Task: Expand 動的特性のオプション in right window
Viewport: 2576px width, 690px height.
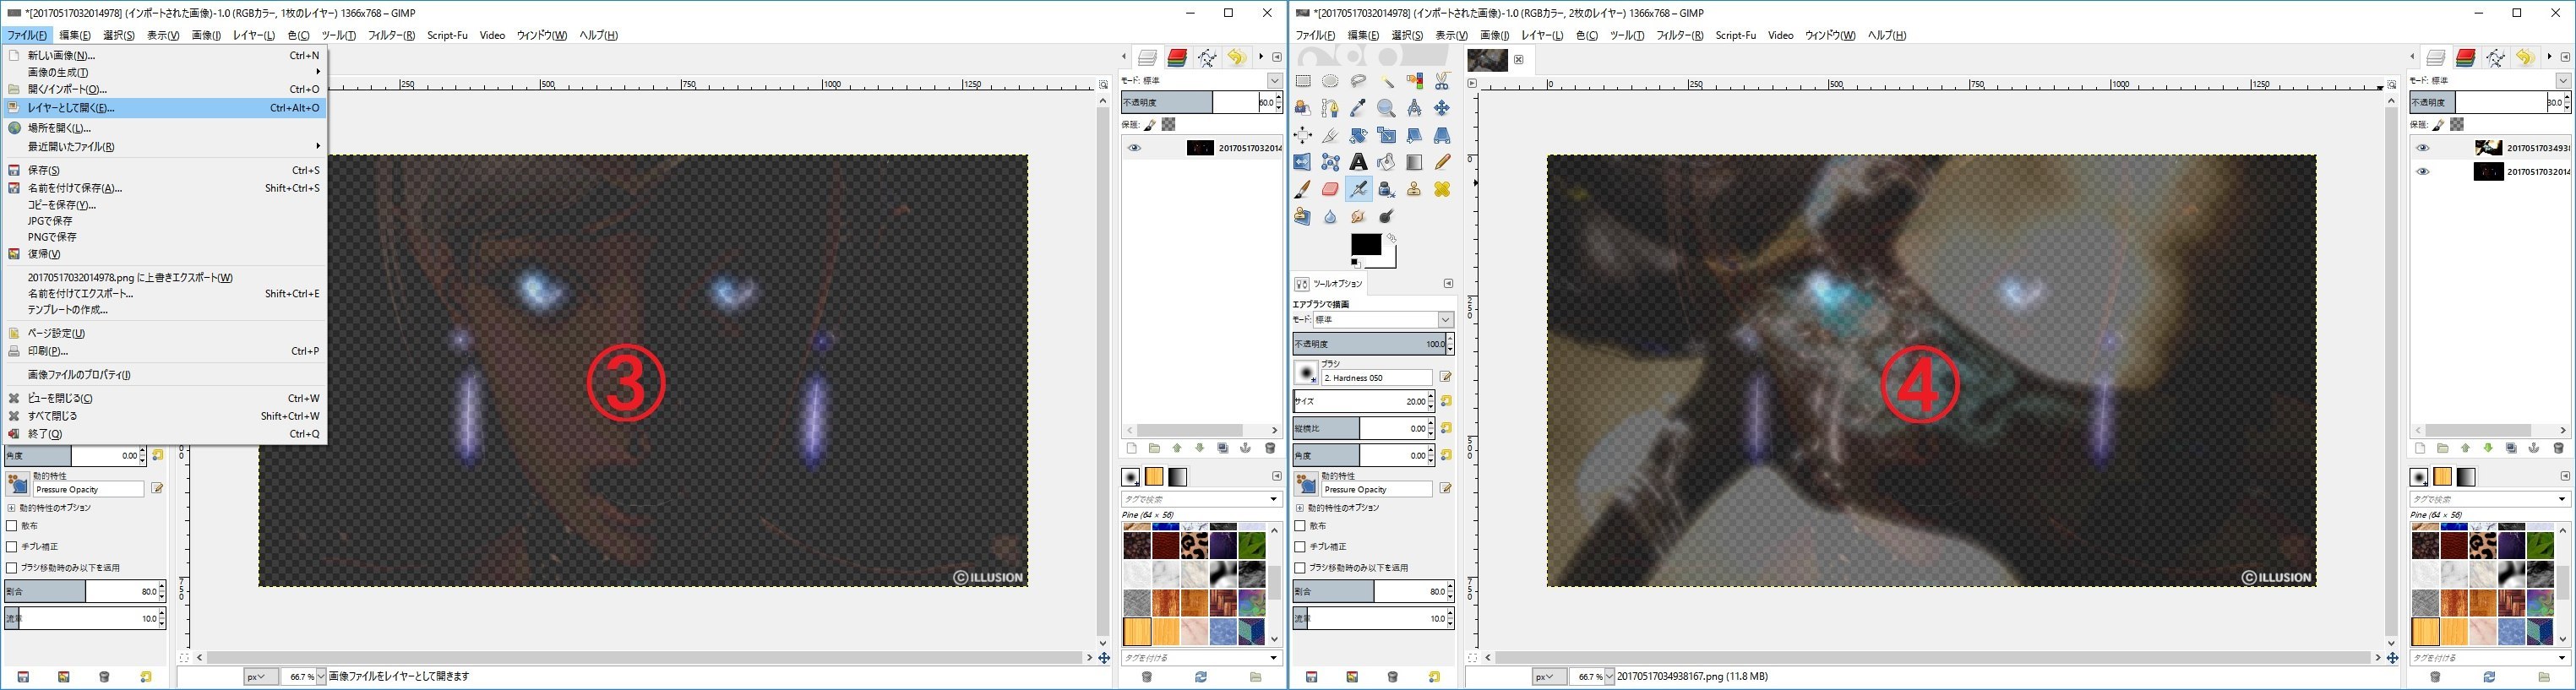Action: (1299, 508)
